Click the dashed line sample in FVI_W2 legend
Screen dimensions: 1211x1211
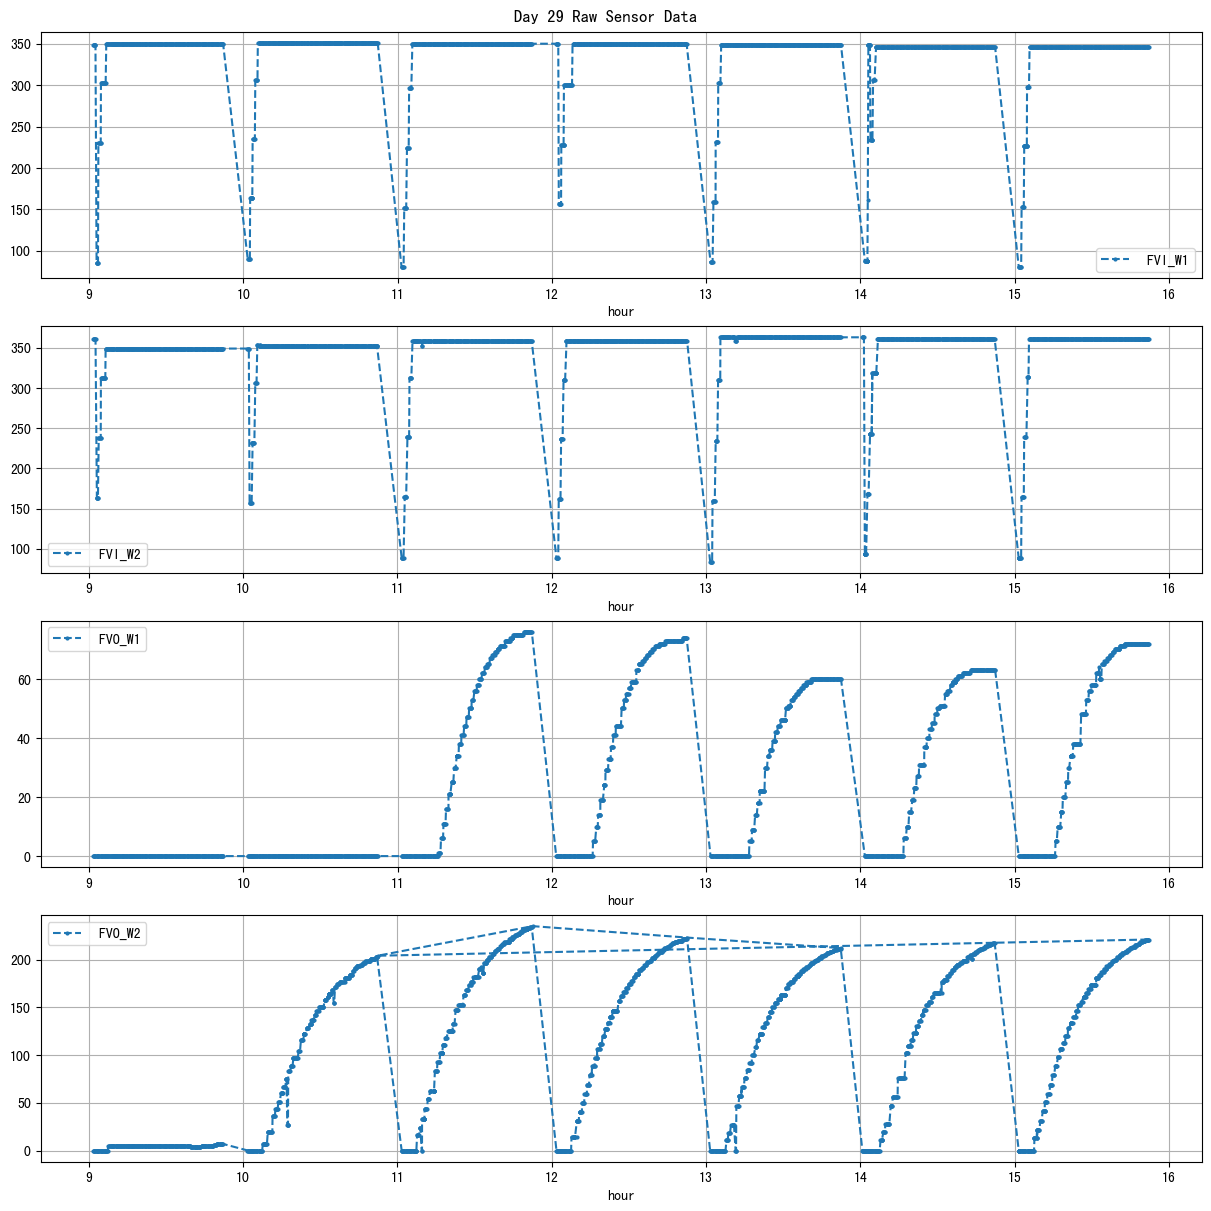70,554
